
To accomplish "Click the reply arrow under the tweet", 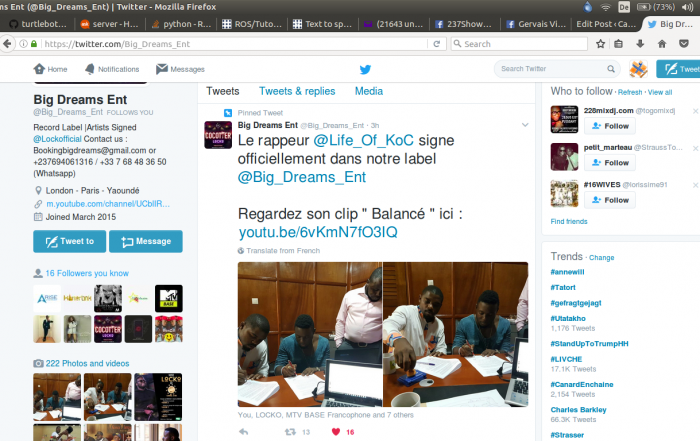I will pos(243,432).
